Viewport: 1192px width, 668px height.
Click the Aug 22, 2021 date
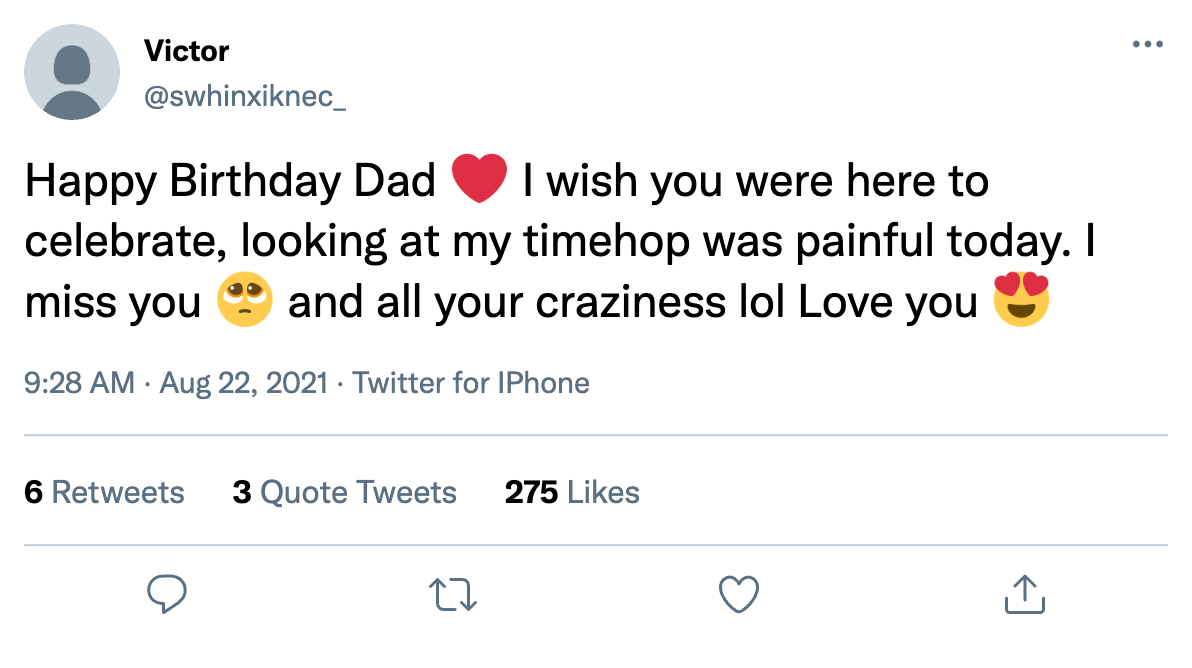click(242, 383)
